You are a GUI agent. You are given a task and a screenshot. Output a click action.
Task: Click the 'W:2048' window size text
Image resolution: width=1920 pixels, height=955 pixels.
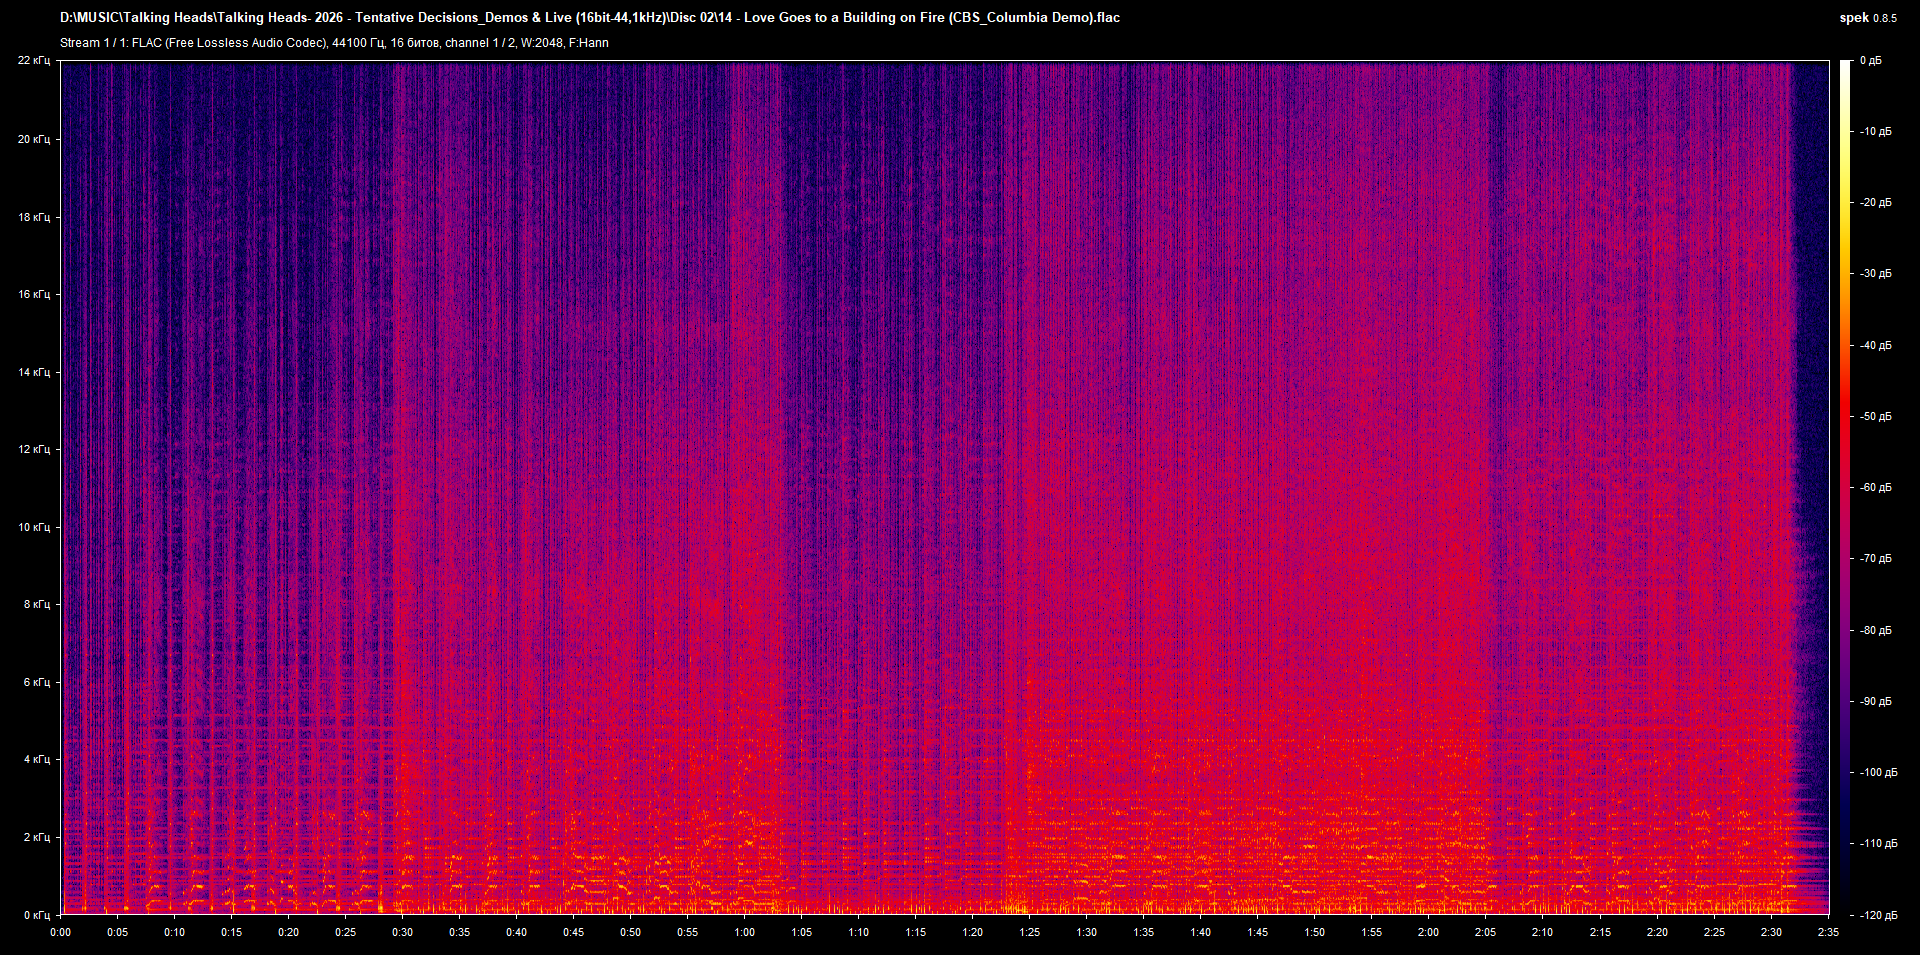tap(540, 43)
